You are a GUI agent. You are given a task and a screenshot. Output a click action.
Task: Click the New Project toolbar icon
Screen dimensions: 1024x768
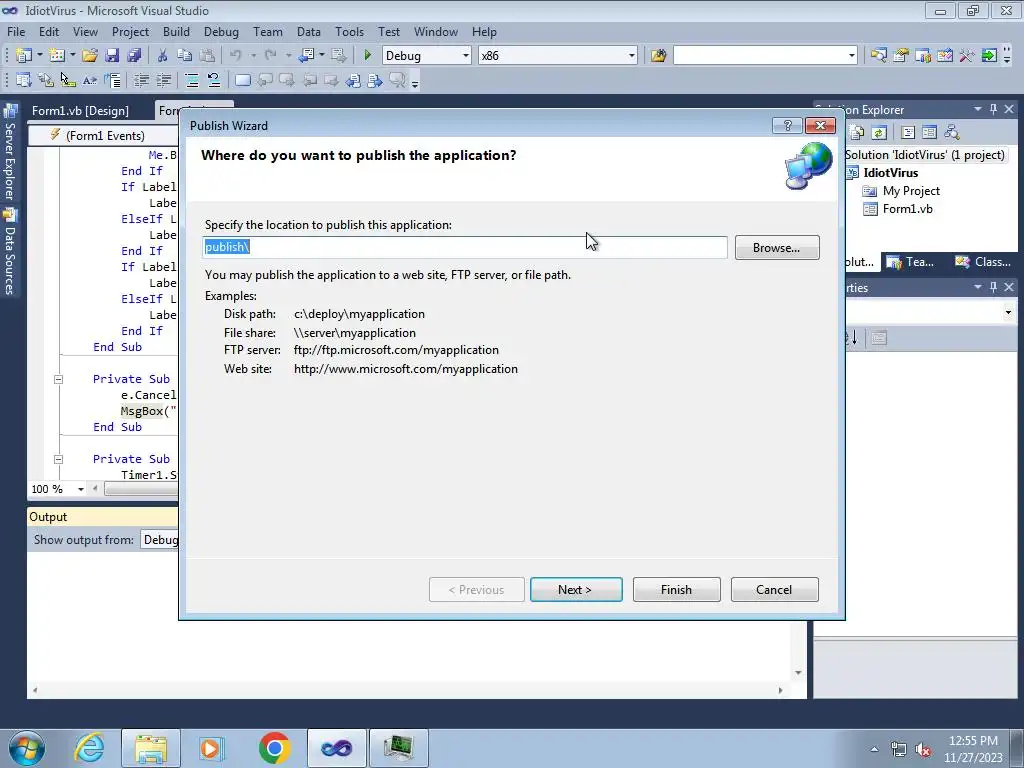24,56
